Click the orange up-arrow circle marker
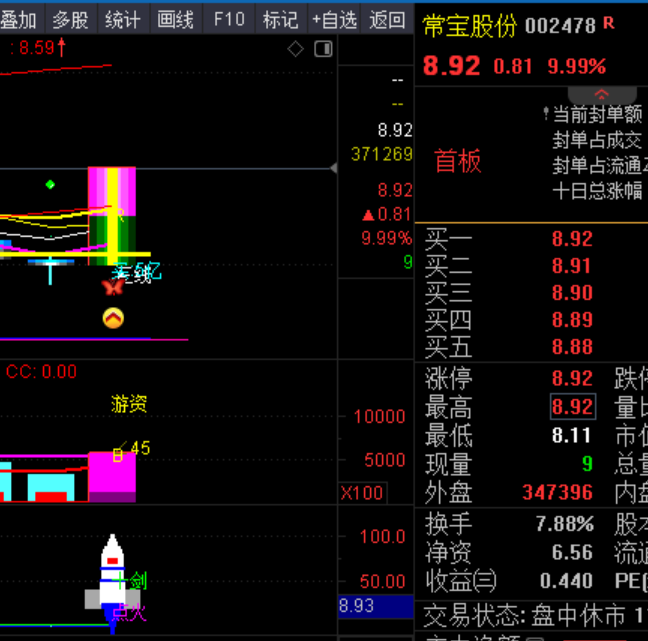This screenshot has width=648, height=641. pyautogui.click(x=113, y=318)
